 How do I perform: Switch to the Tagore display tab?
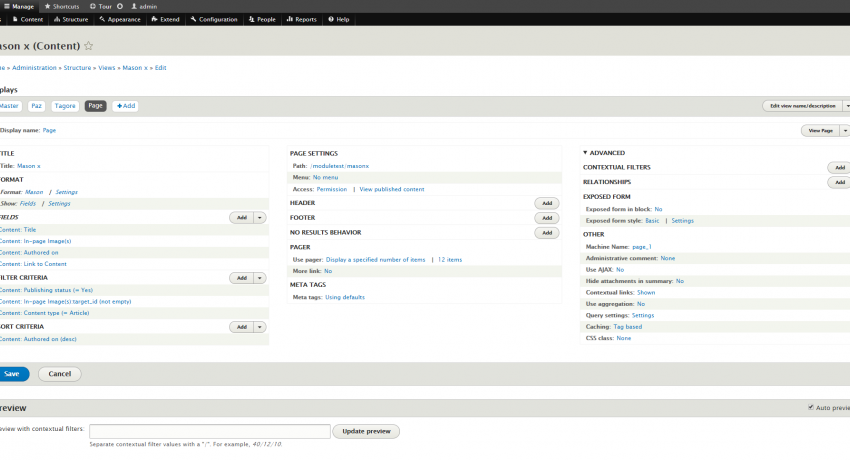65,106
